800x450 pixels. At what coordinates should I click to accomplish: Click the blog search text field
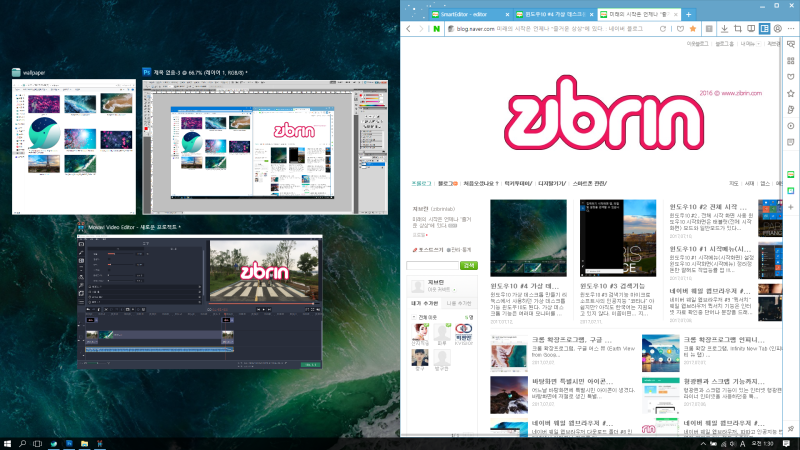coord(432,265)
